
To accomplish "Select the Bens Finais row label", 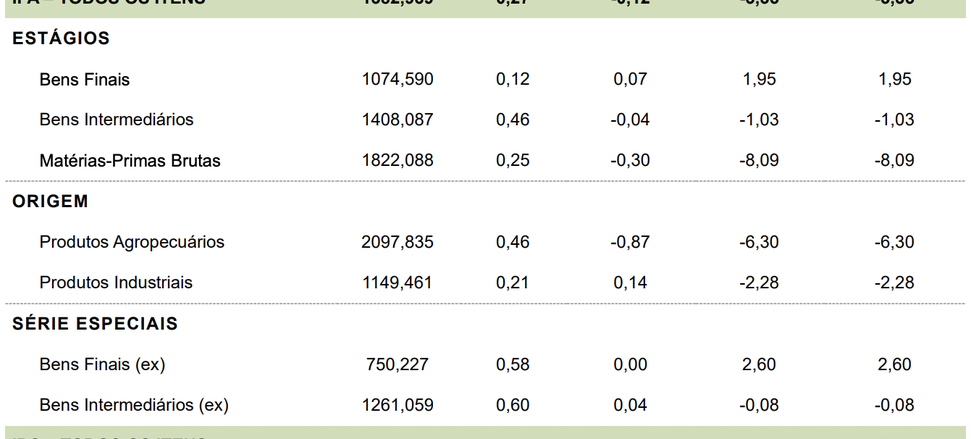I will (x=85, y=79).
